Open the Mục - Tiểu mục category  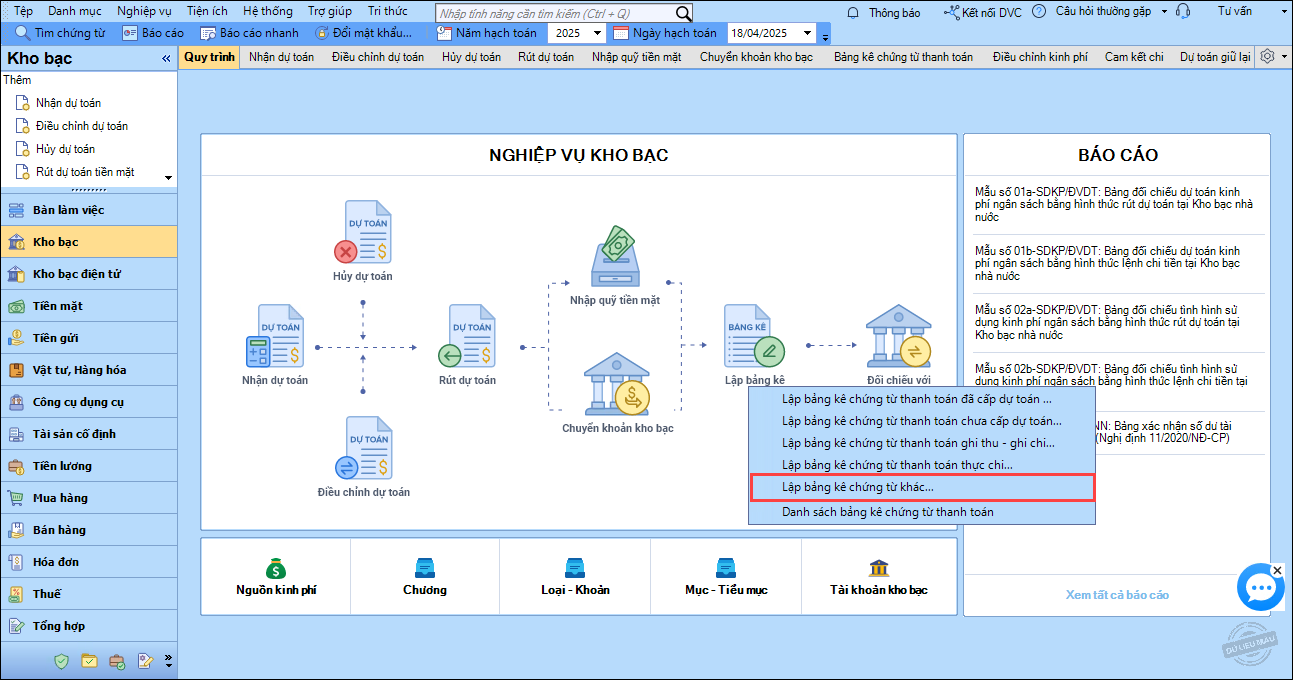pos(726,576)
